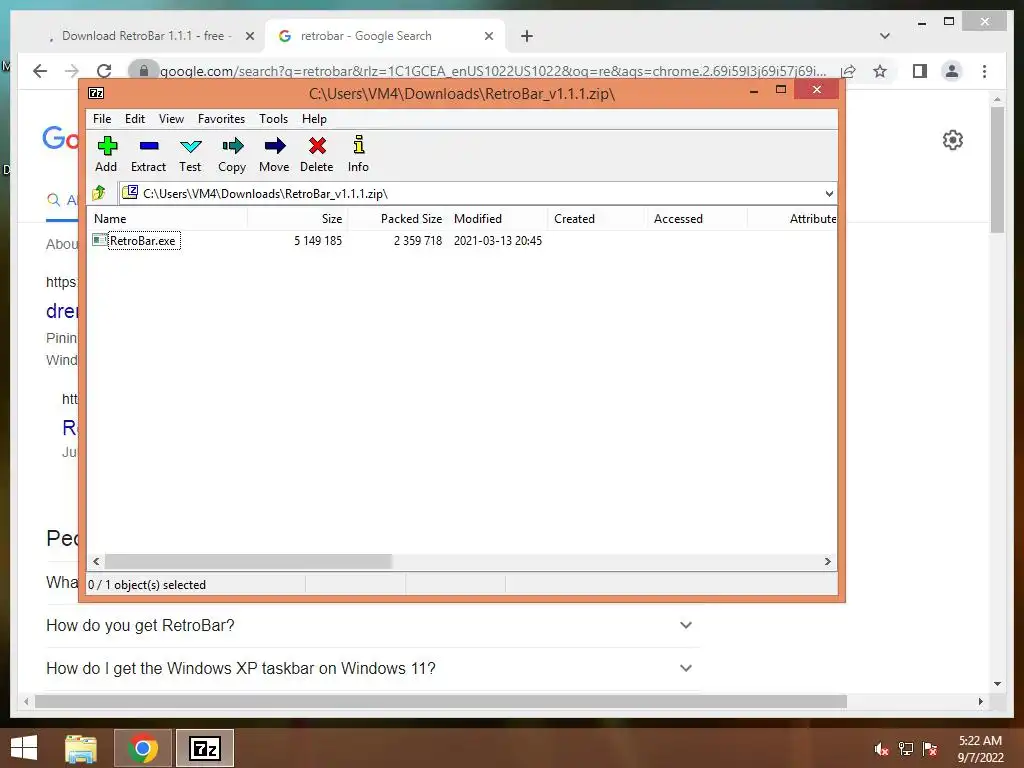Click the 7-Zip taskbar button
Screen dimensions: 1024x768
pos(204,748)
